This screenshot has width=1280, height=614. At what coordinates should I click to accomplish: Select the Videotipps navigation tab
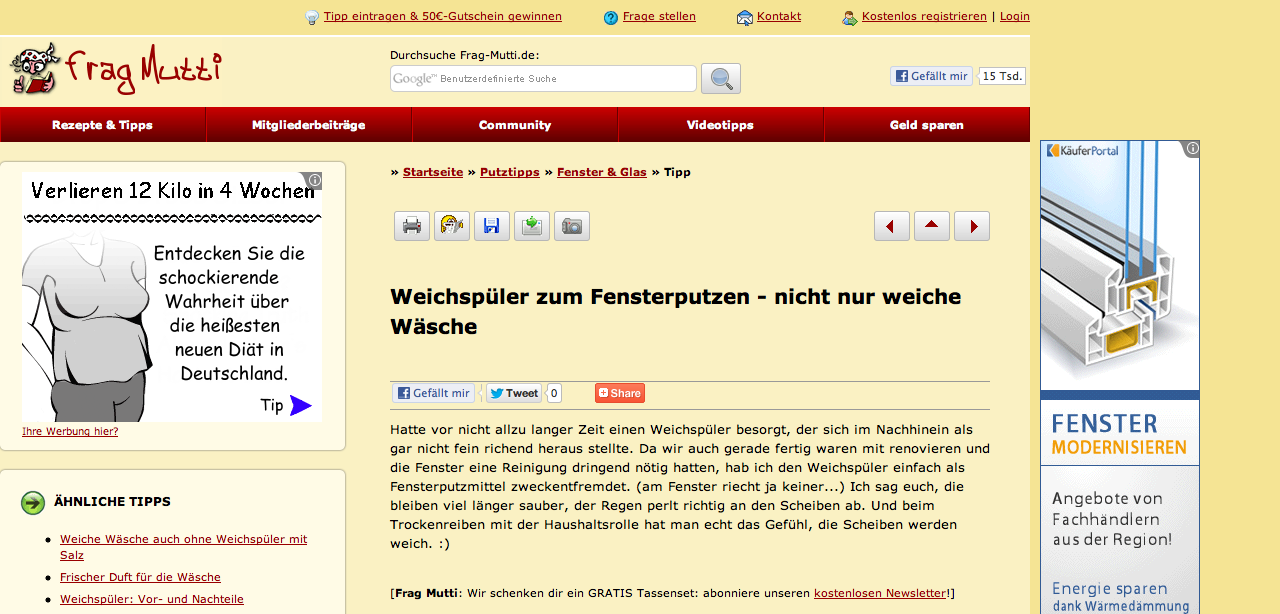[720, 125]
